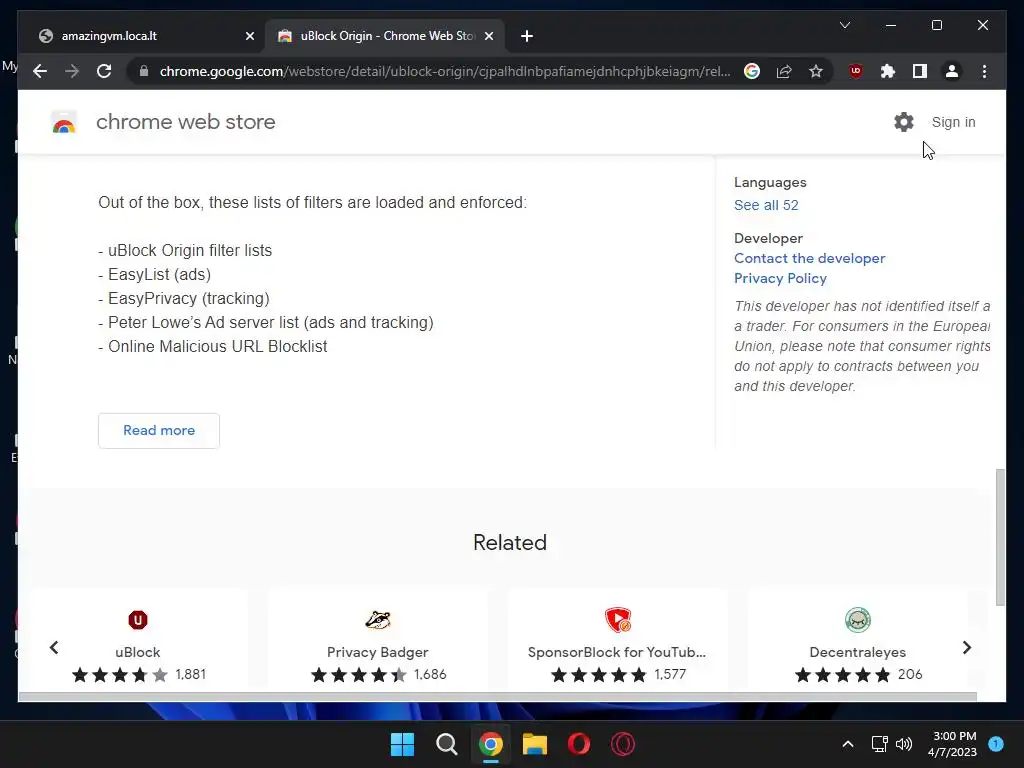Open the volume tray icon
Viewport: 1024px width, 768px height.
pos(904,744)
